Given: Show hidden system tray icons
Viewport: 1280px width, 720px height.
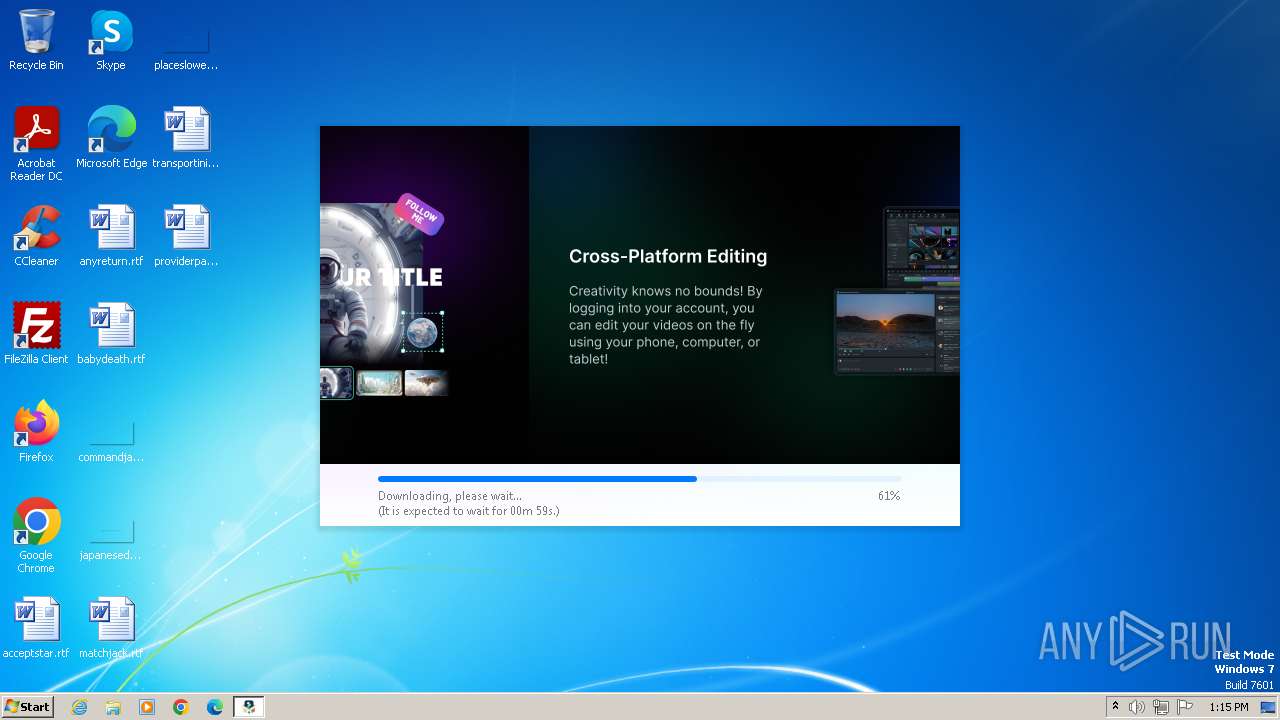Looking at the screenshot, I should click(x=1115, y=707).
